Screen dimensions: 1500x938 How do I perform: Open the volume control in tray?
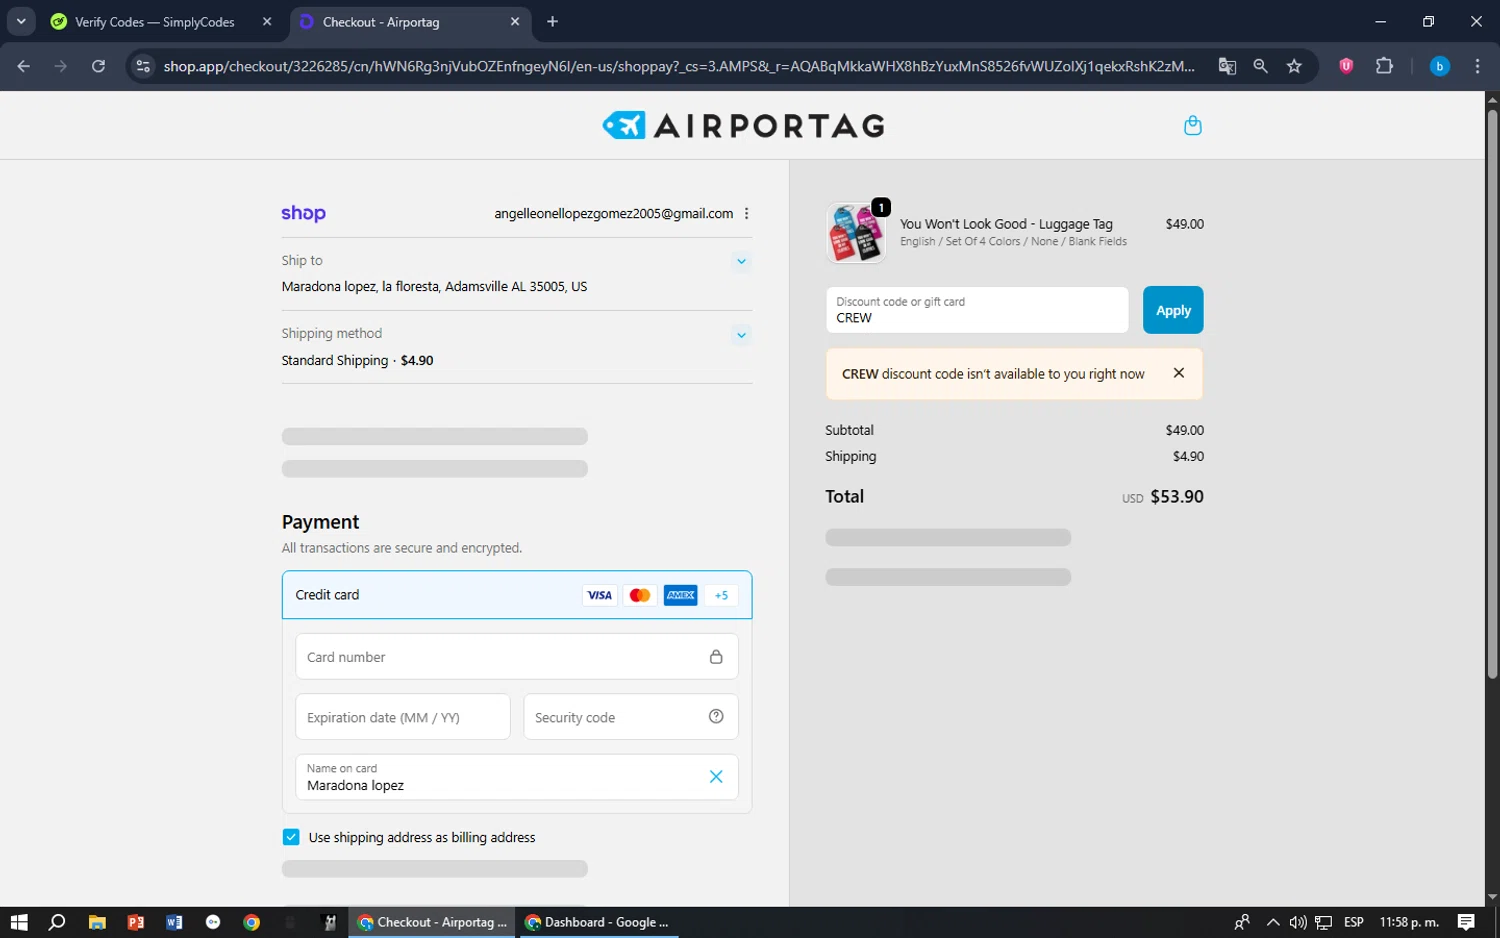(1298, 922)
